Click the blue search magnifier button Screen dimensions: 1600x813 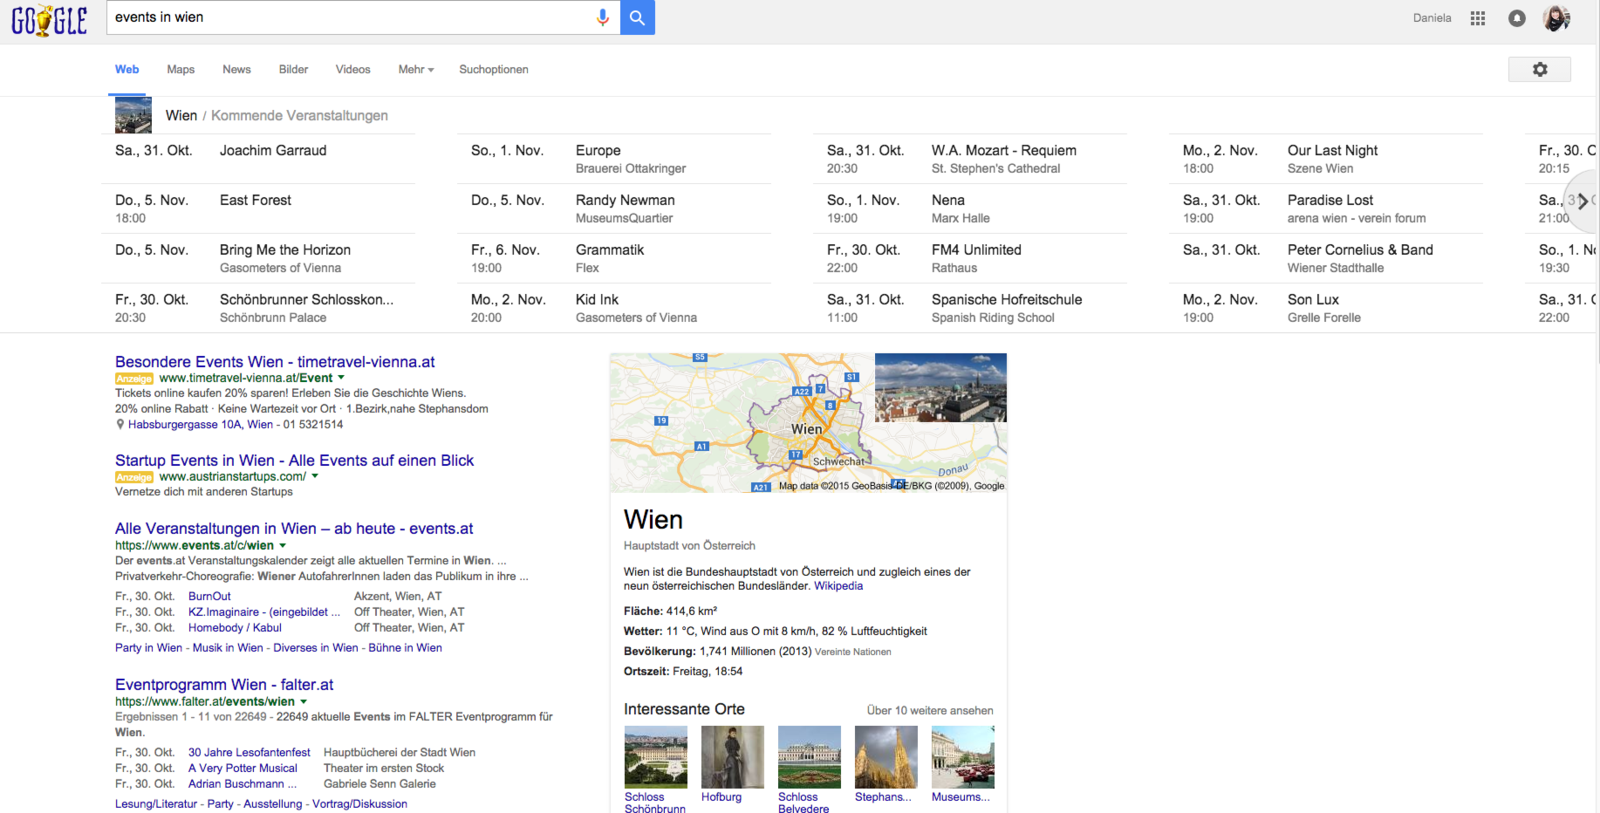(x=637, y=17)
